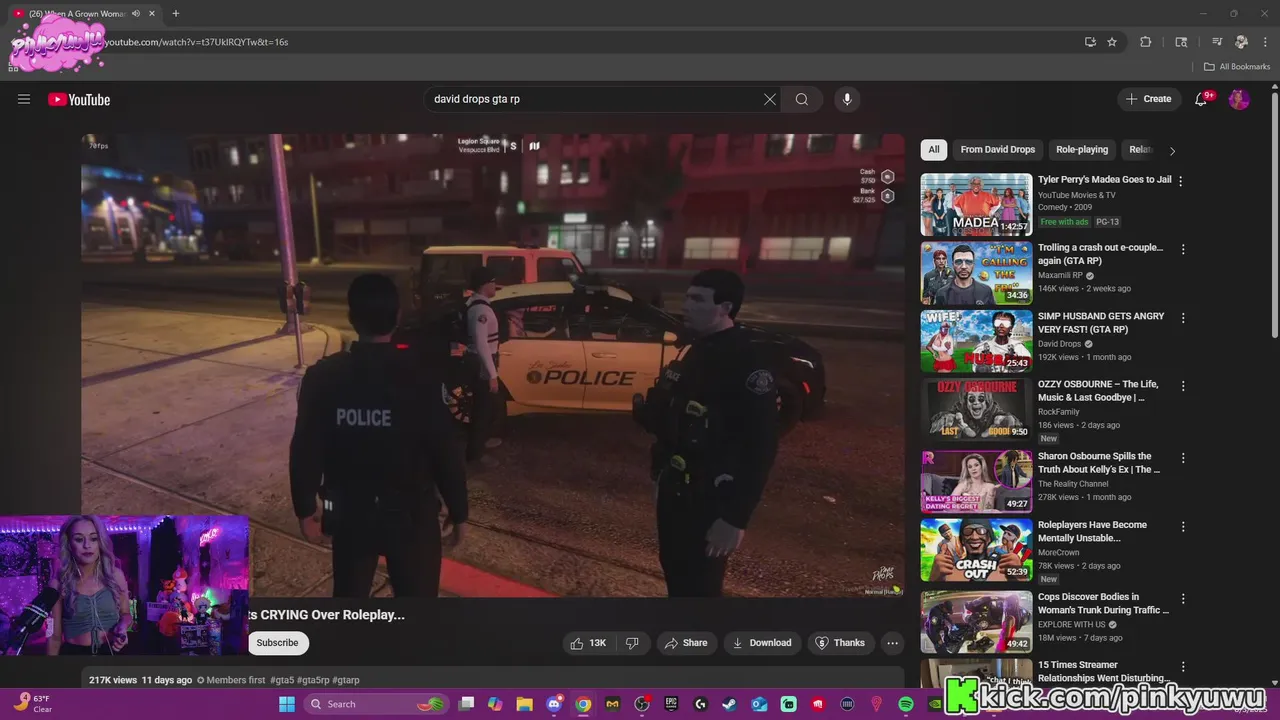The width and height of the screenshot is (1280, 720).
Task: Open options for SIMP HUSBAND video
Action: pos(1183,318)
